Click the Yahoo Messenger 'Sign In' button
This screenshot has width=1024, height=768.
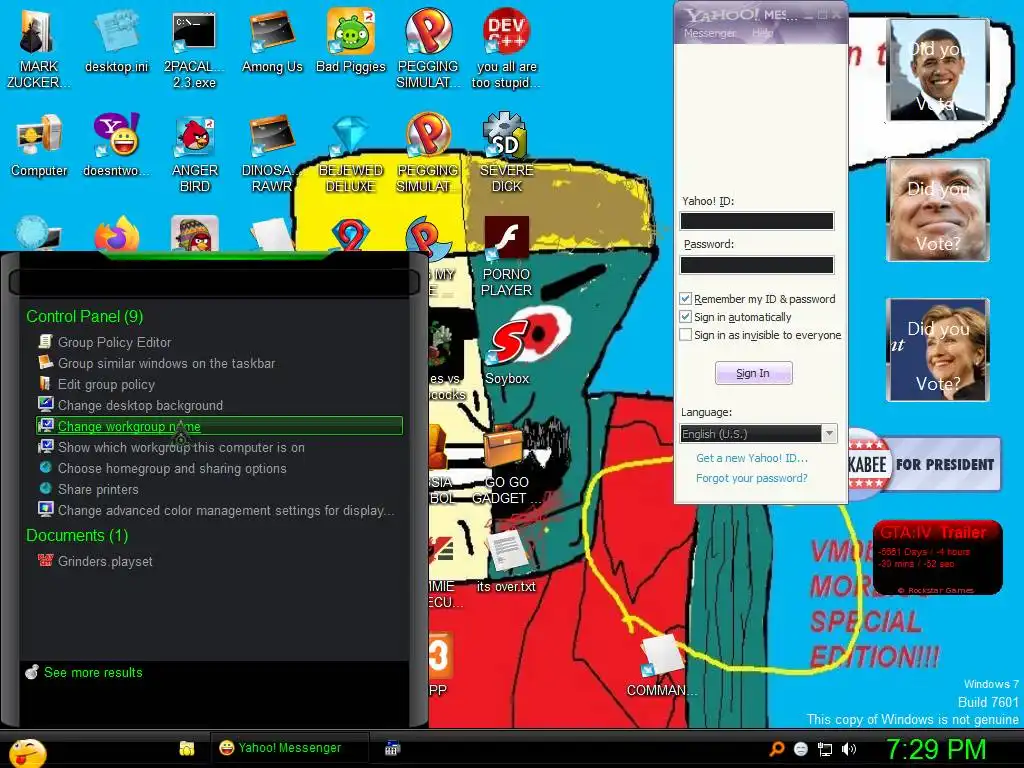point(754,373)
